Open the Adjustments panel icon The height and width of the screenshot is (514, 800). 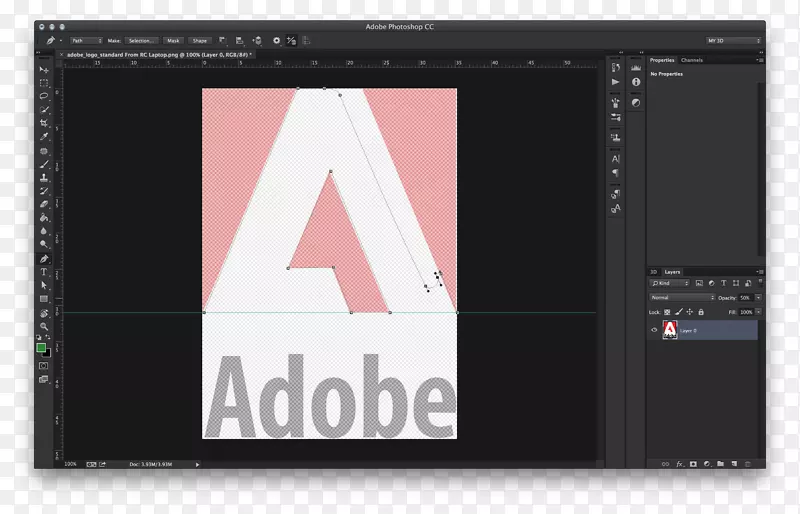636,103
